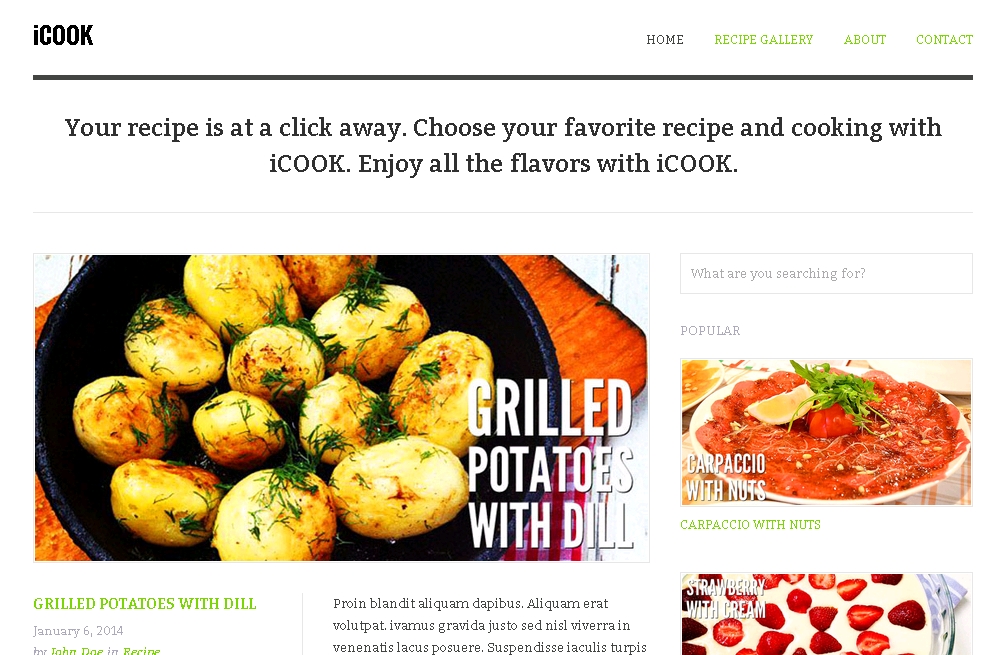This screenshot has height=655, width=1006.
Task: Click the search box asking what you're searching for
Action: tap(826, 273)
